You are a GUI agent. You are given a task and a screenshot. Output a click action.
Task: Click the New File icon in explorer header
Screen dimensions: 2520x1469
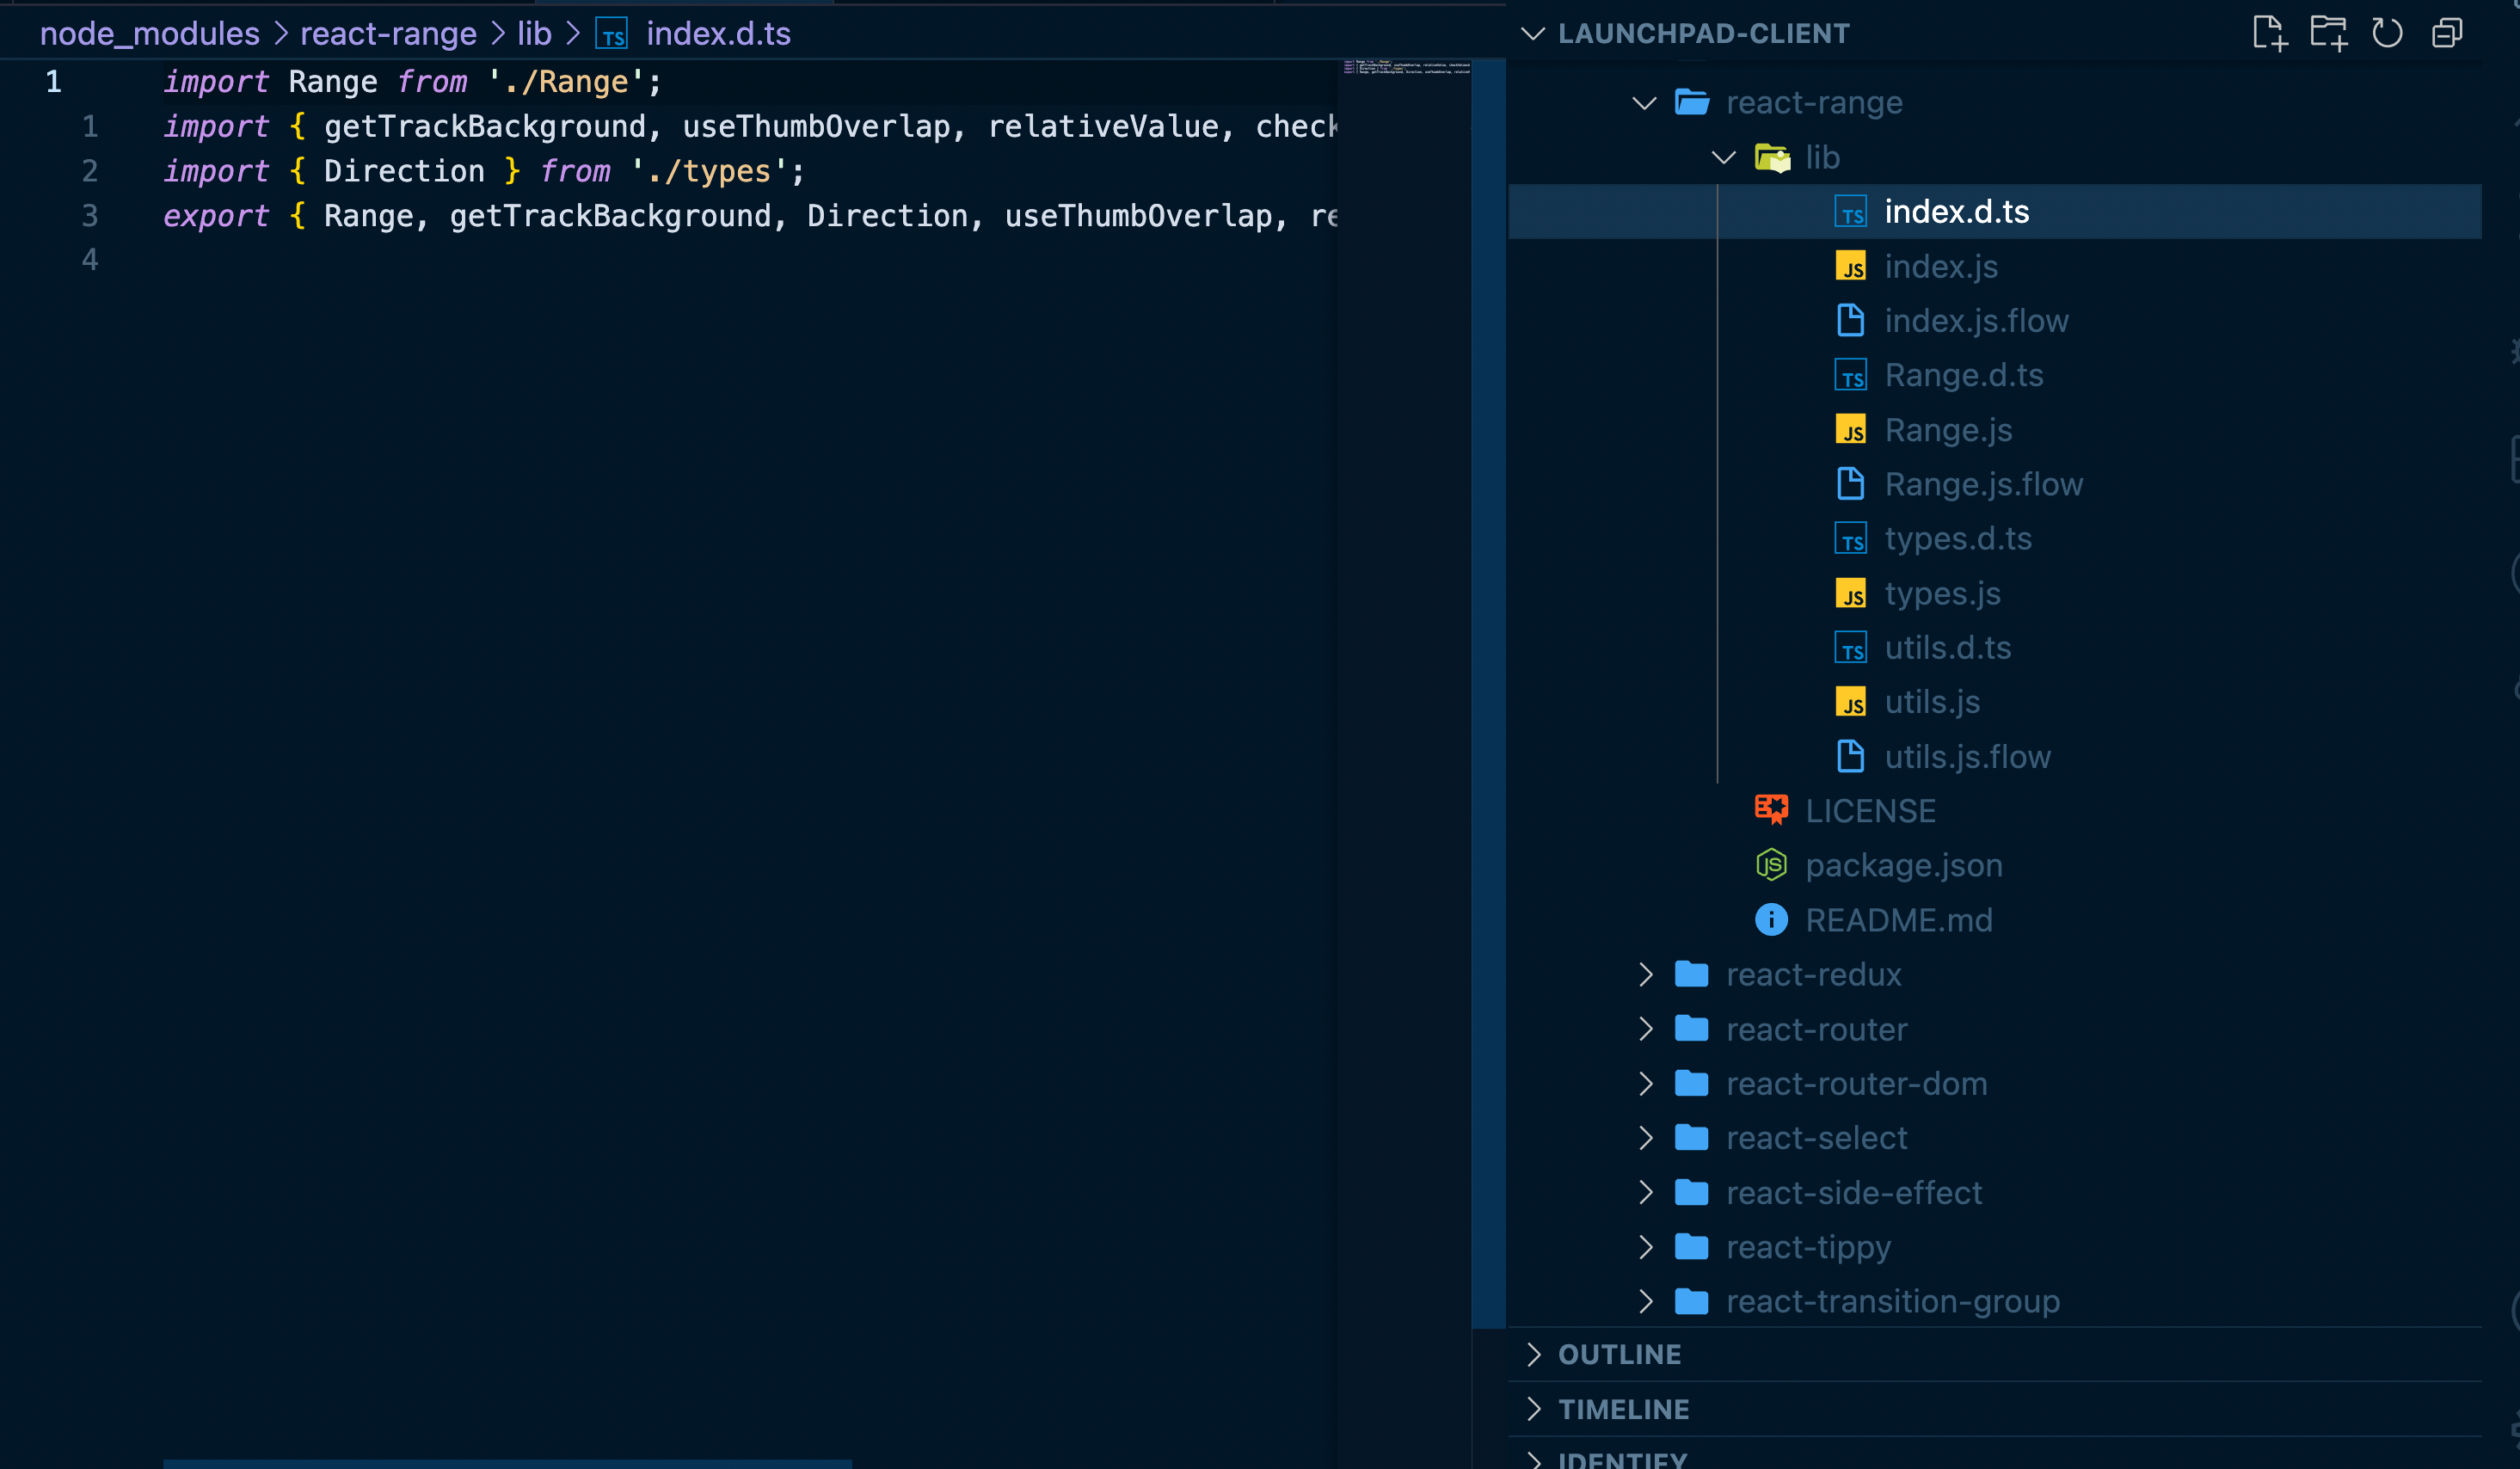click(2269, 33)
